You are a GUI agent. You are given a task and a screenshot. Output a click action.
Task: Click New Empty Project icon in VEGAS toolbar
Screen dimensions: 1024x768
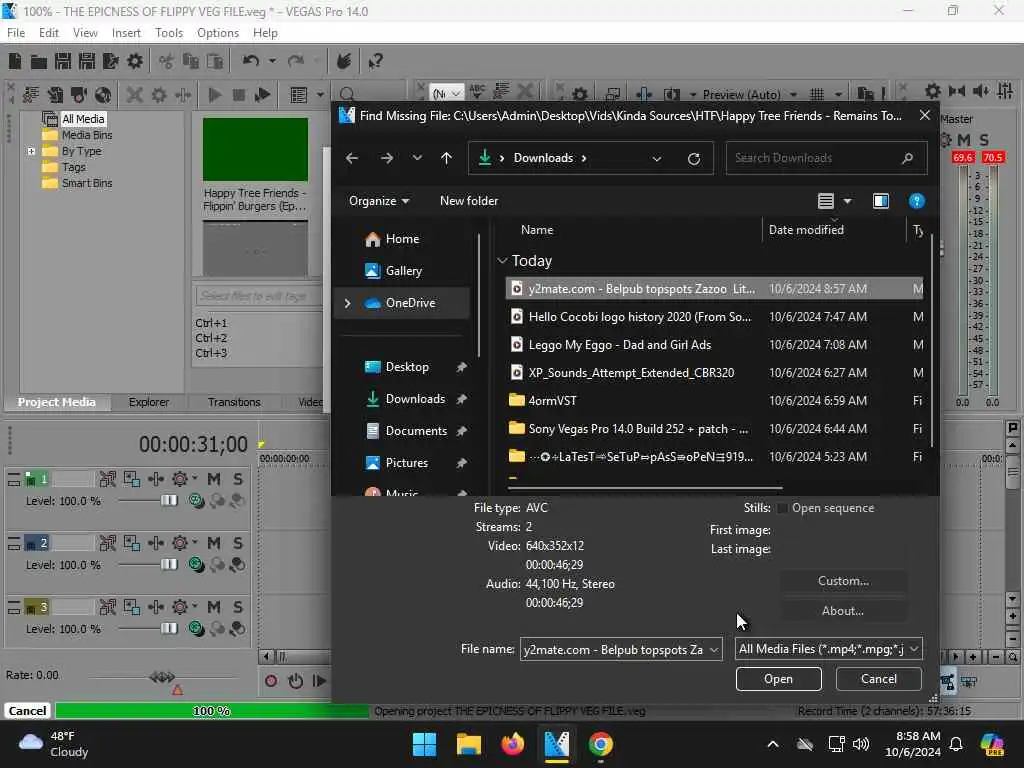14,61
